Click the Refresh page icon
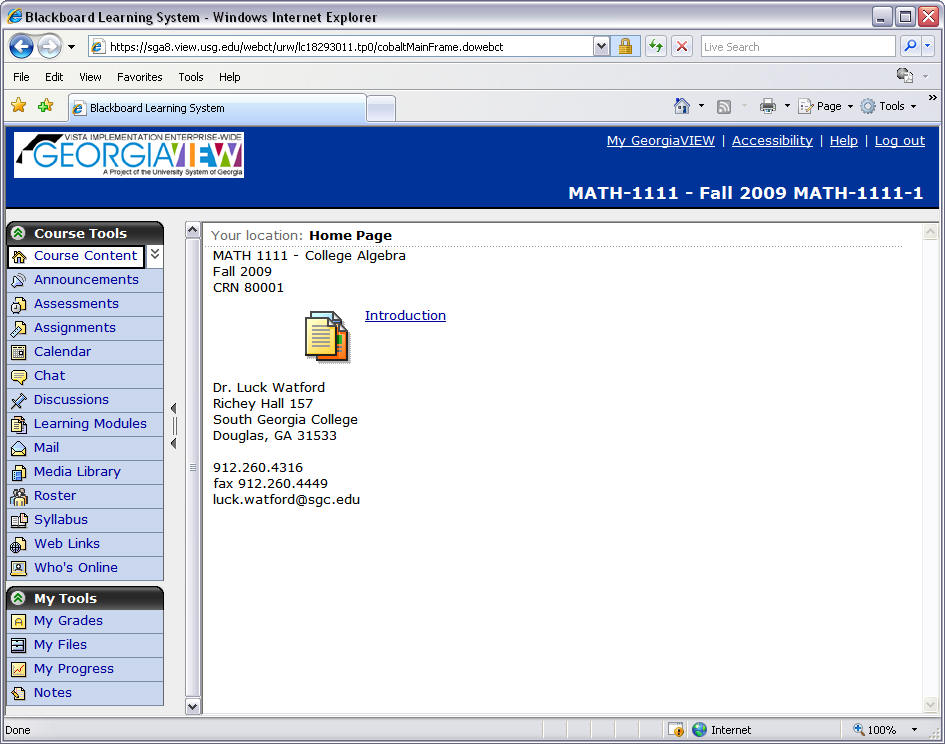 coord(656,46)
